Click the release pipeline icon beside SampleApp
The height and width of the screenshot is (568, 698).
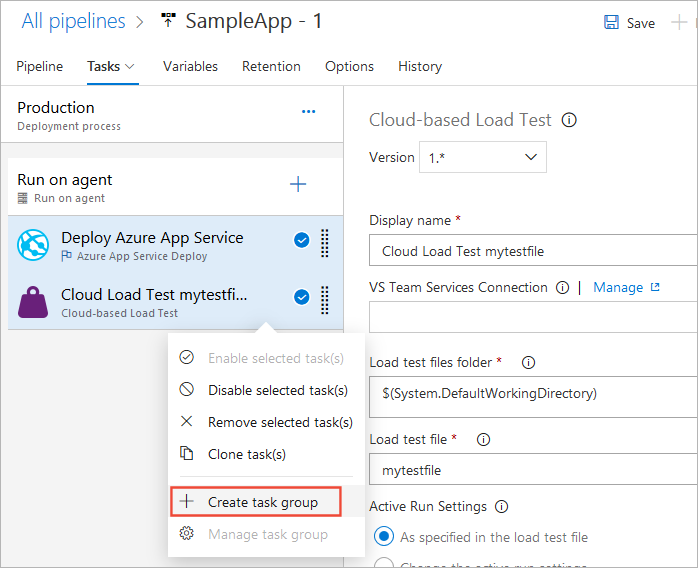coord(168,20)
